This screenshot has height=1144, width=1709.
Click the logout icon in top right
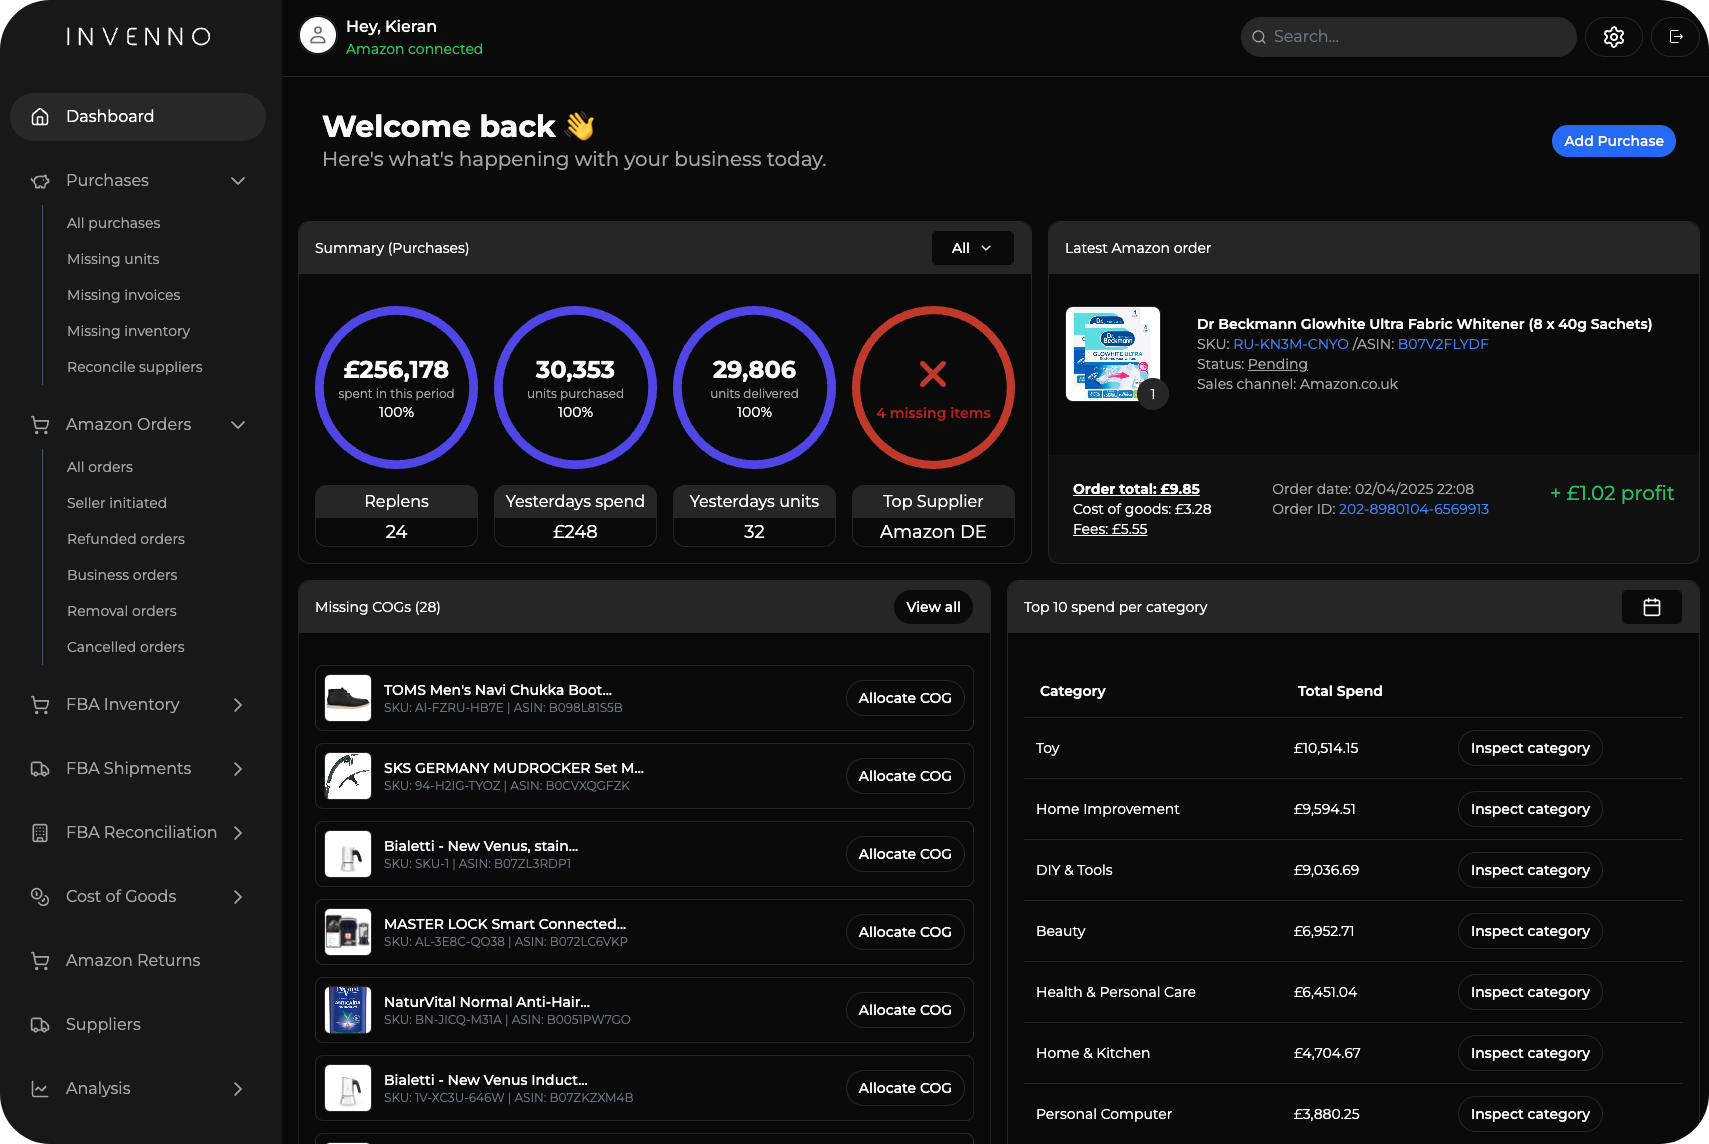1676,37
